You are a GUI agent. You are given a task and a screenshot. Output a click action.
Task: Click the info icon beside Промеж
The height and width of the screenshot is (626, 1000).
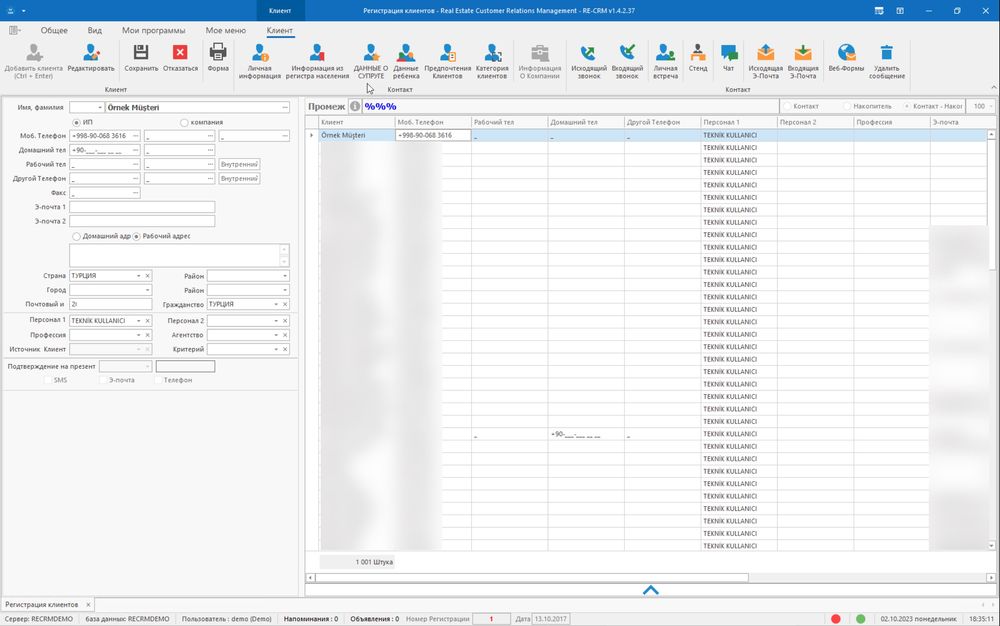click(355, 106)
